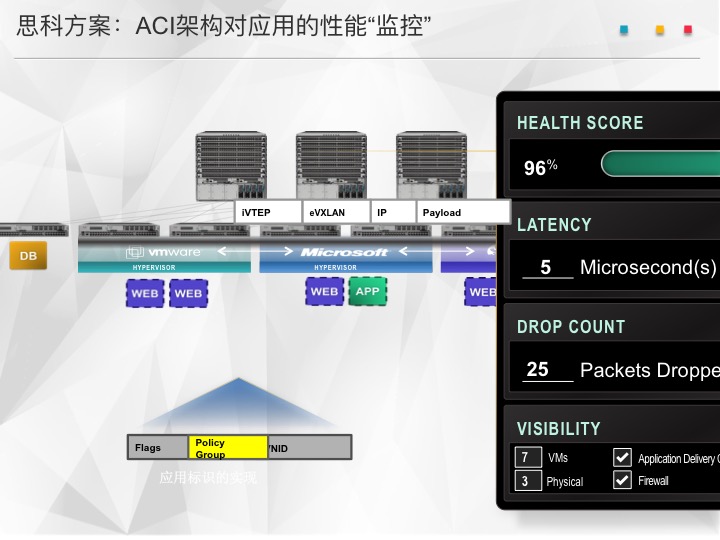Click the spine switch above eVXLAN
Viewport: 720px width, 540px height.
click(331, 166)
